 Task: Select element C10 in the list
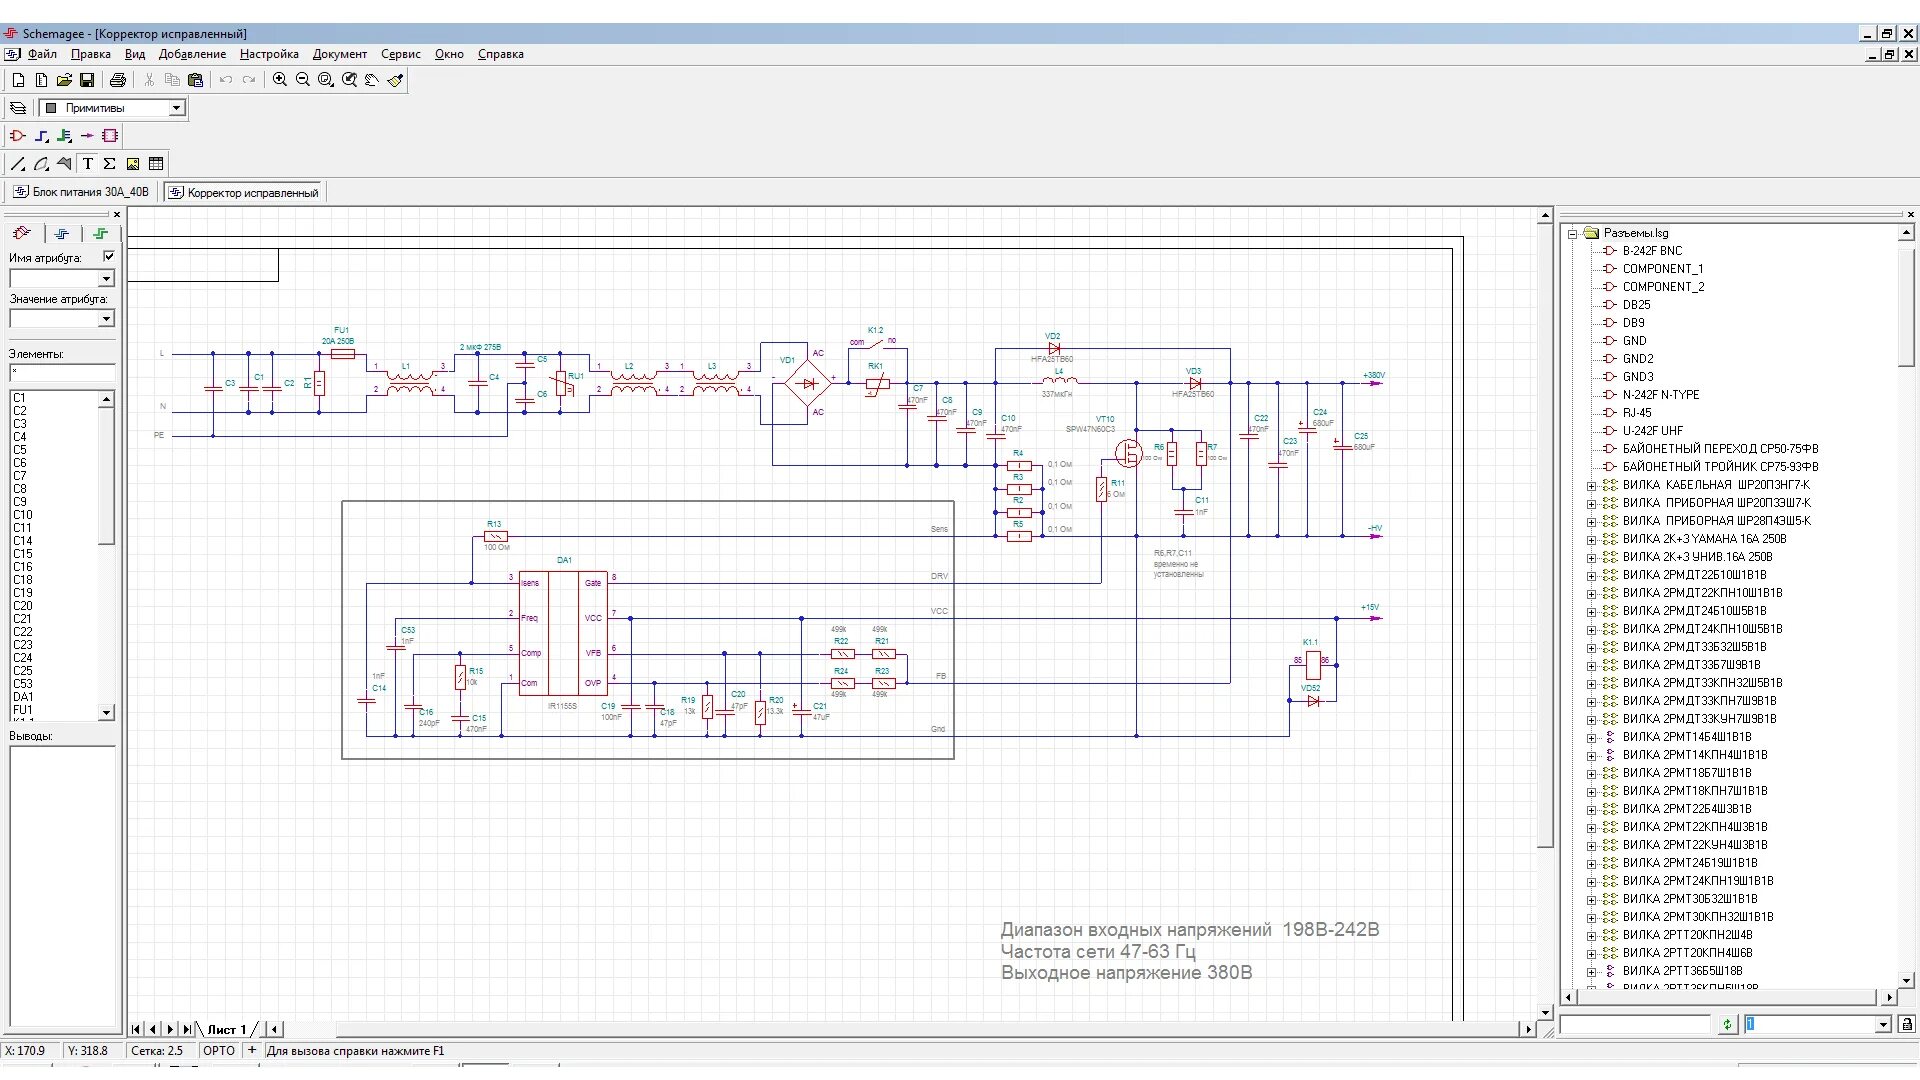[x=23, y=515]
